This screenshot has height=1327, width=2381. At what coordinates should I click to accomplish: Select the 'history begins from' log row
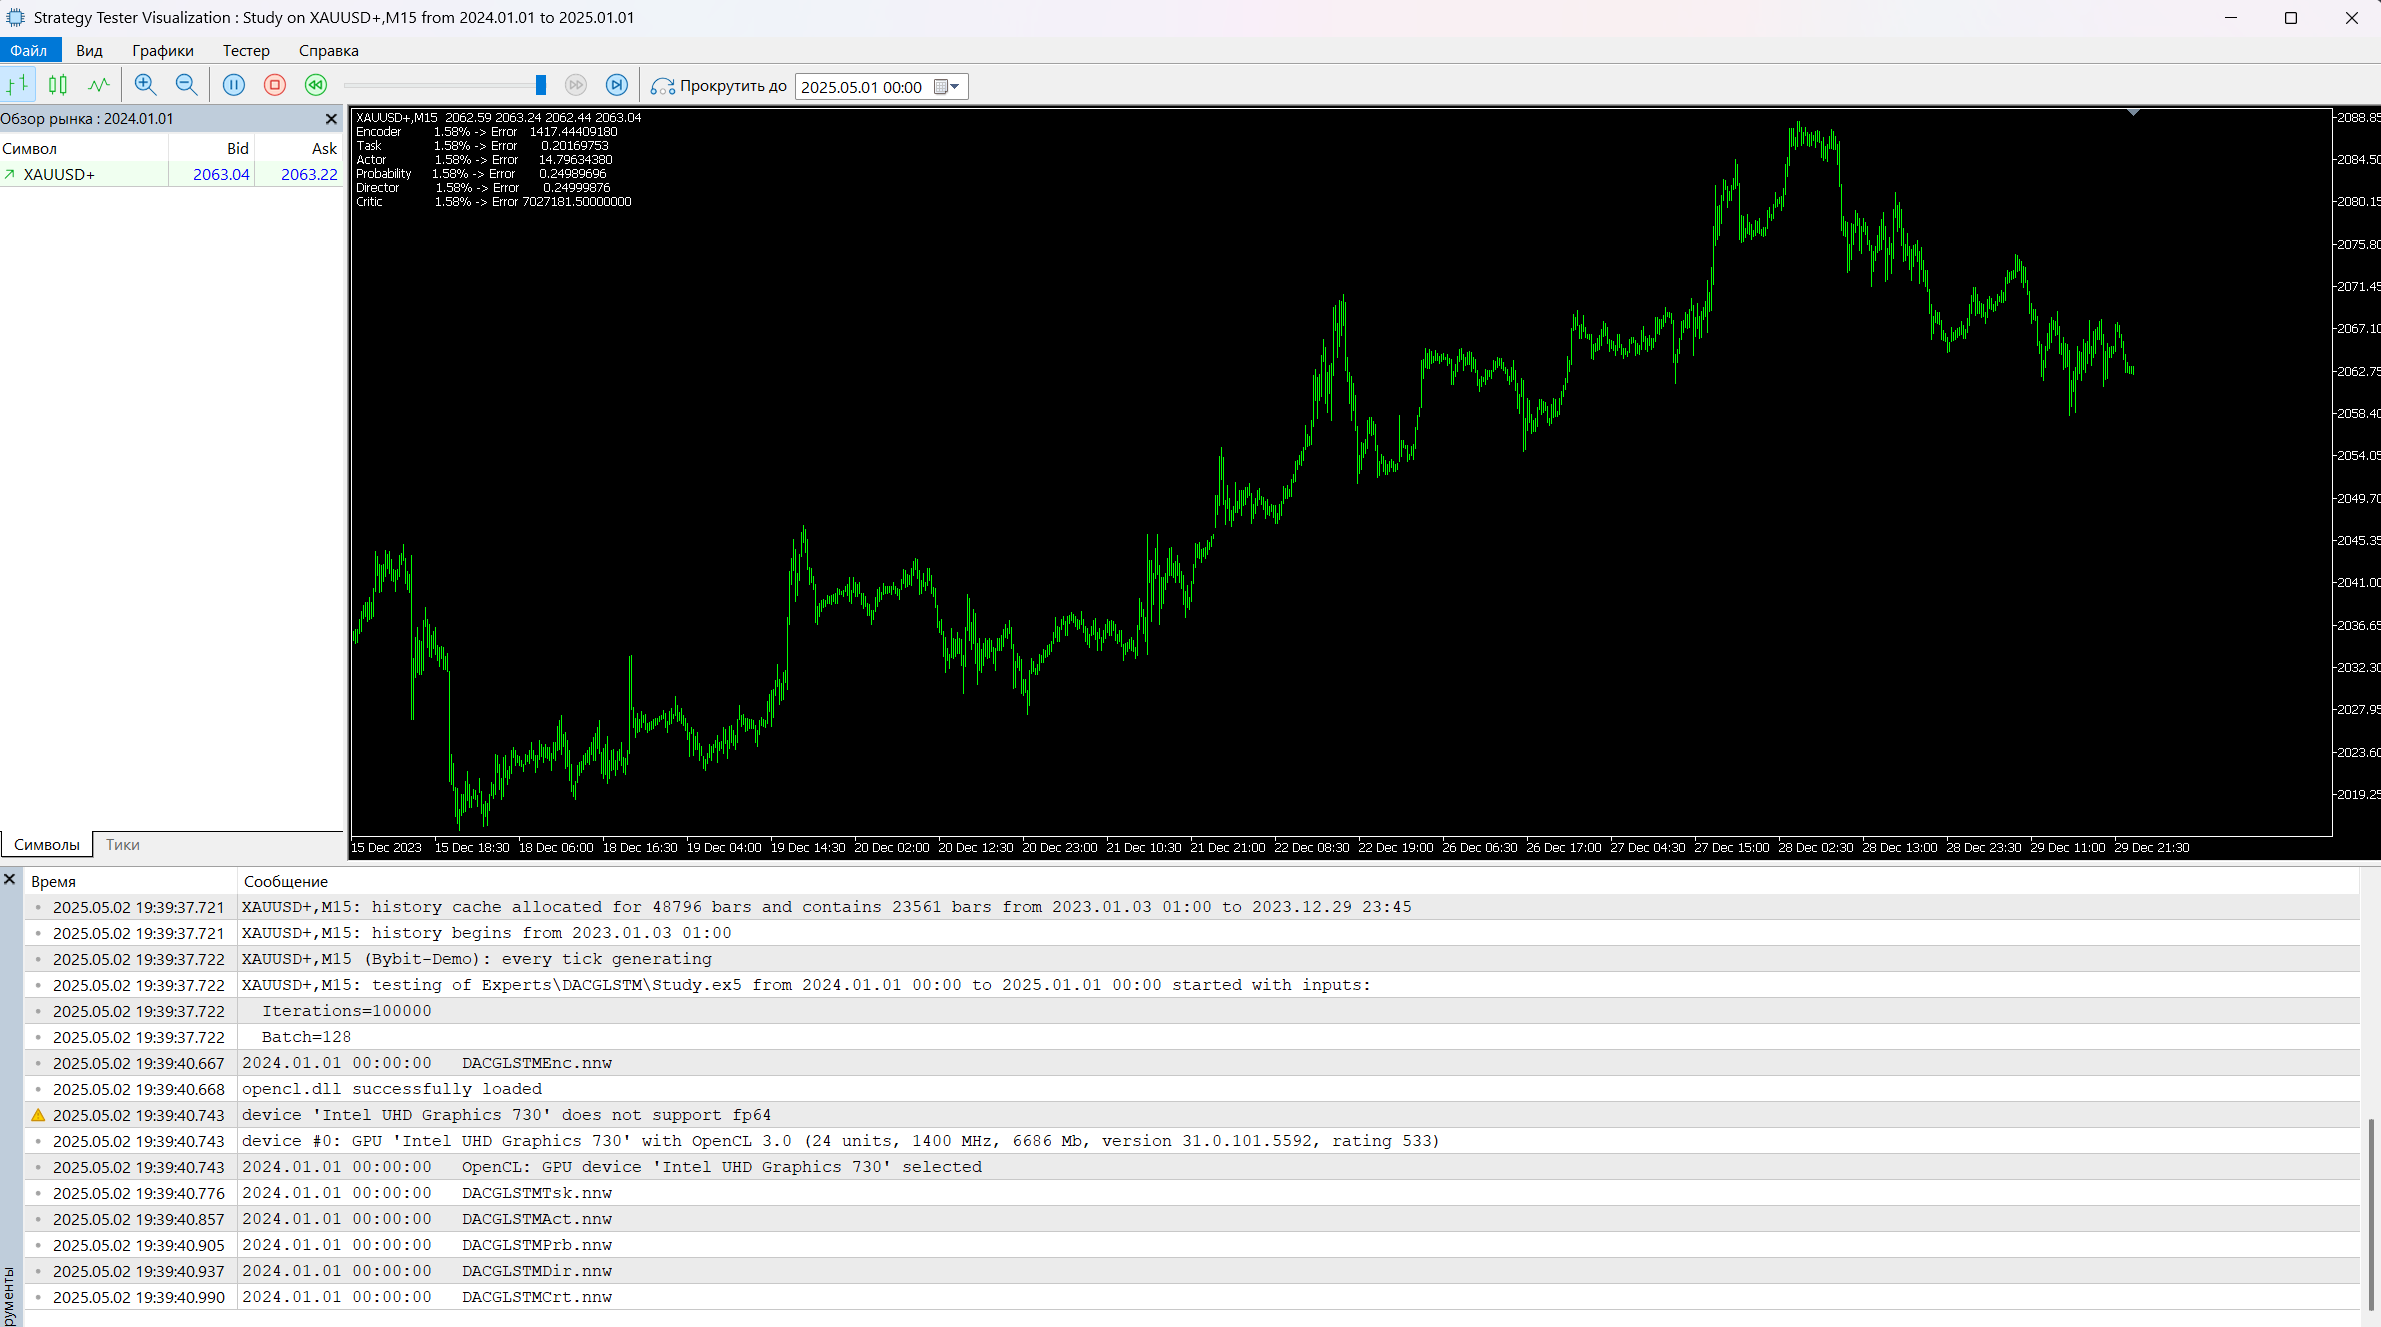[1192, 933]
